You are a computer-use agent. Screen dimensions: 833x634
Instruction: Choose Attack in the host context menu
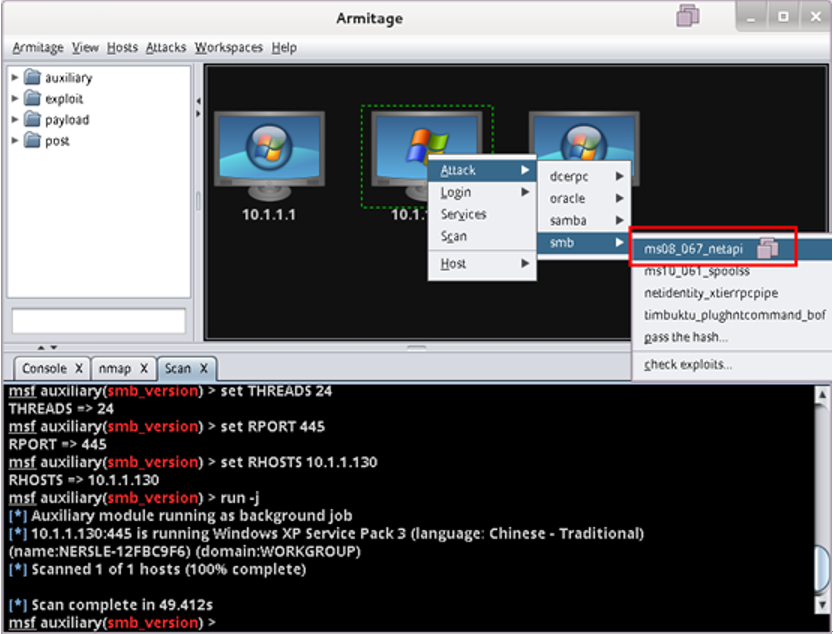click(x=482, y=170)
